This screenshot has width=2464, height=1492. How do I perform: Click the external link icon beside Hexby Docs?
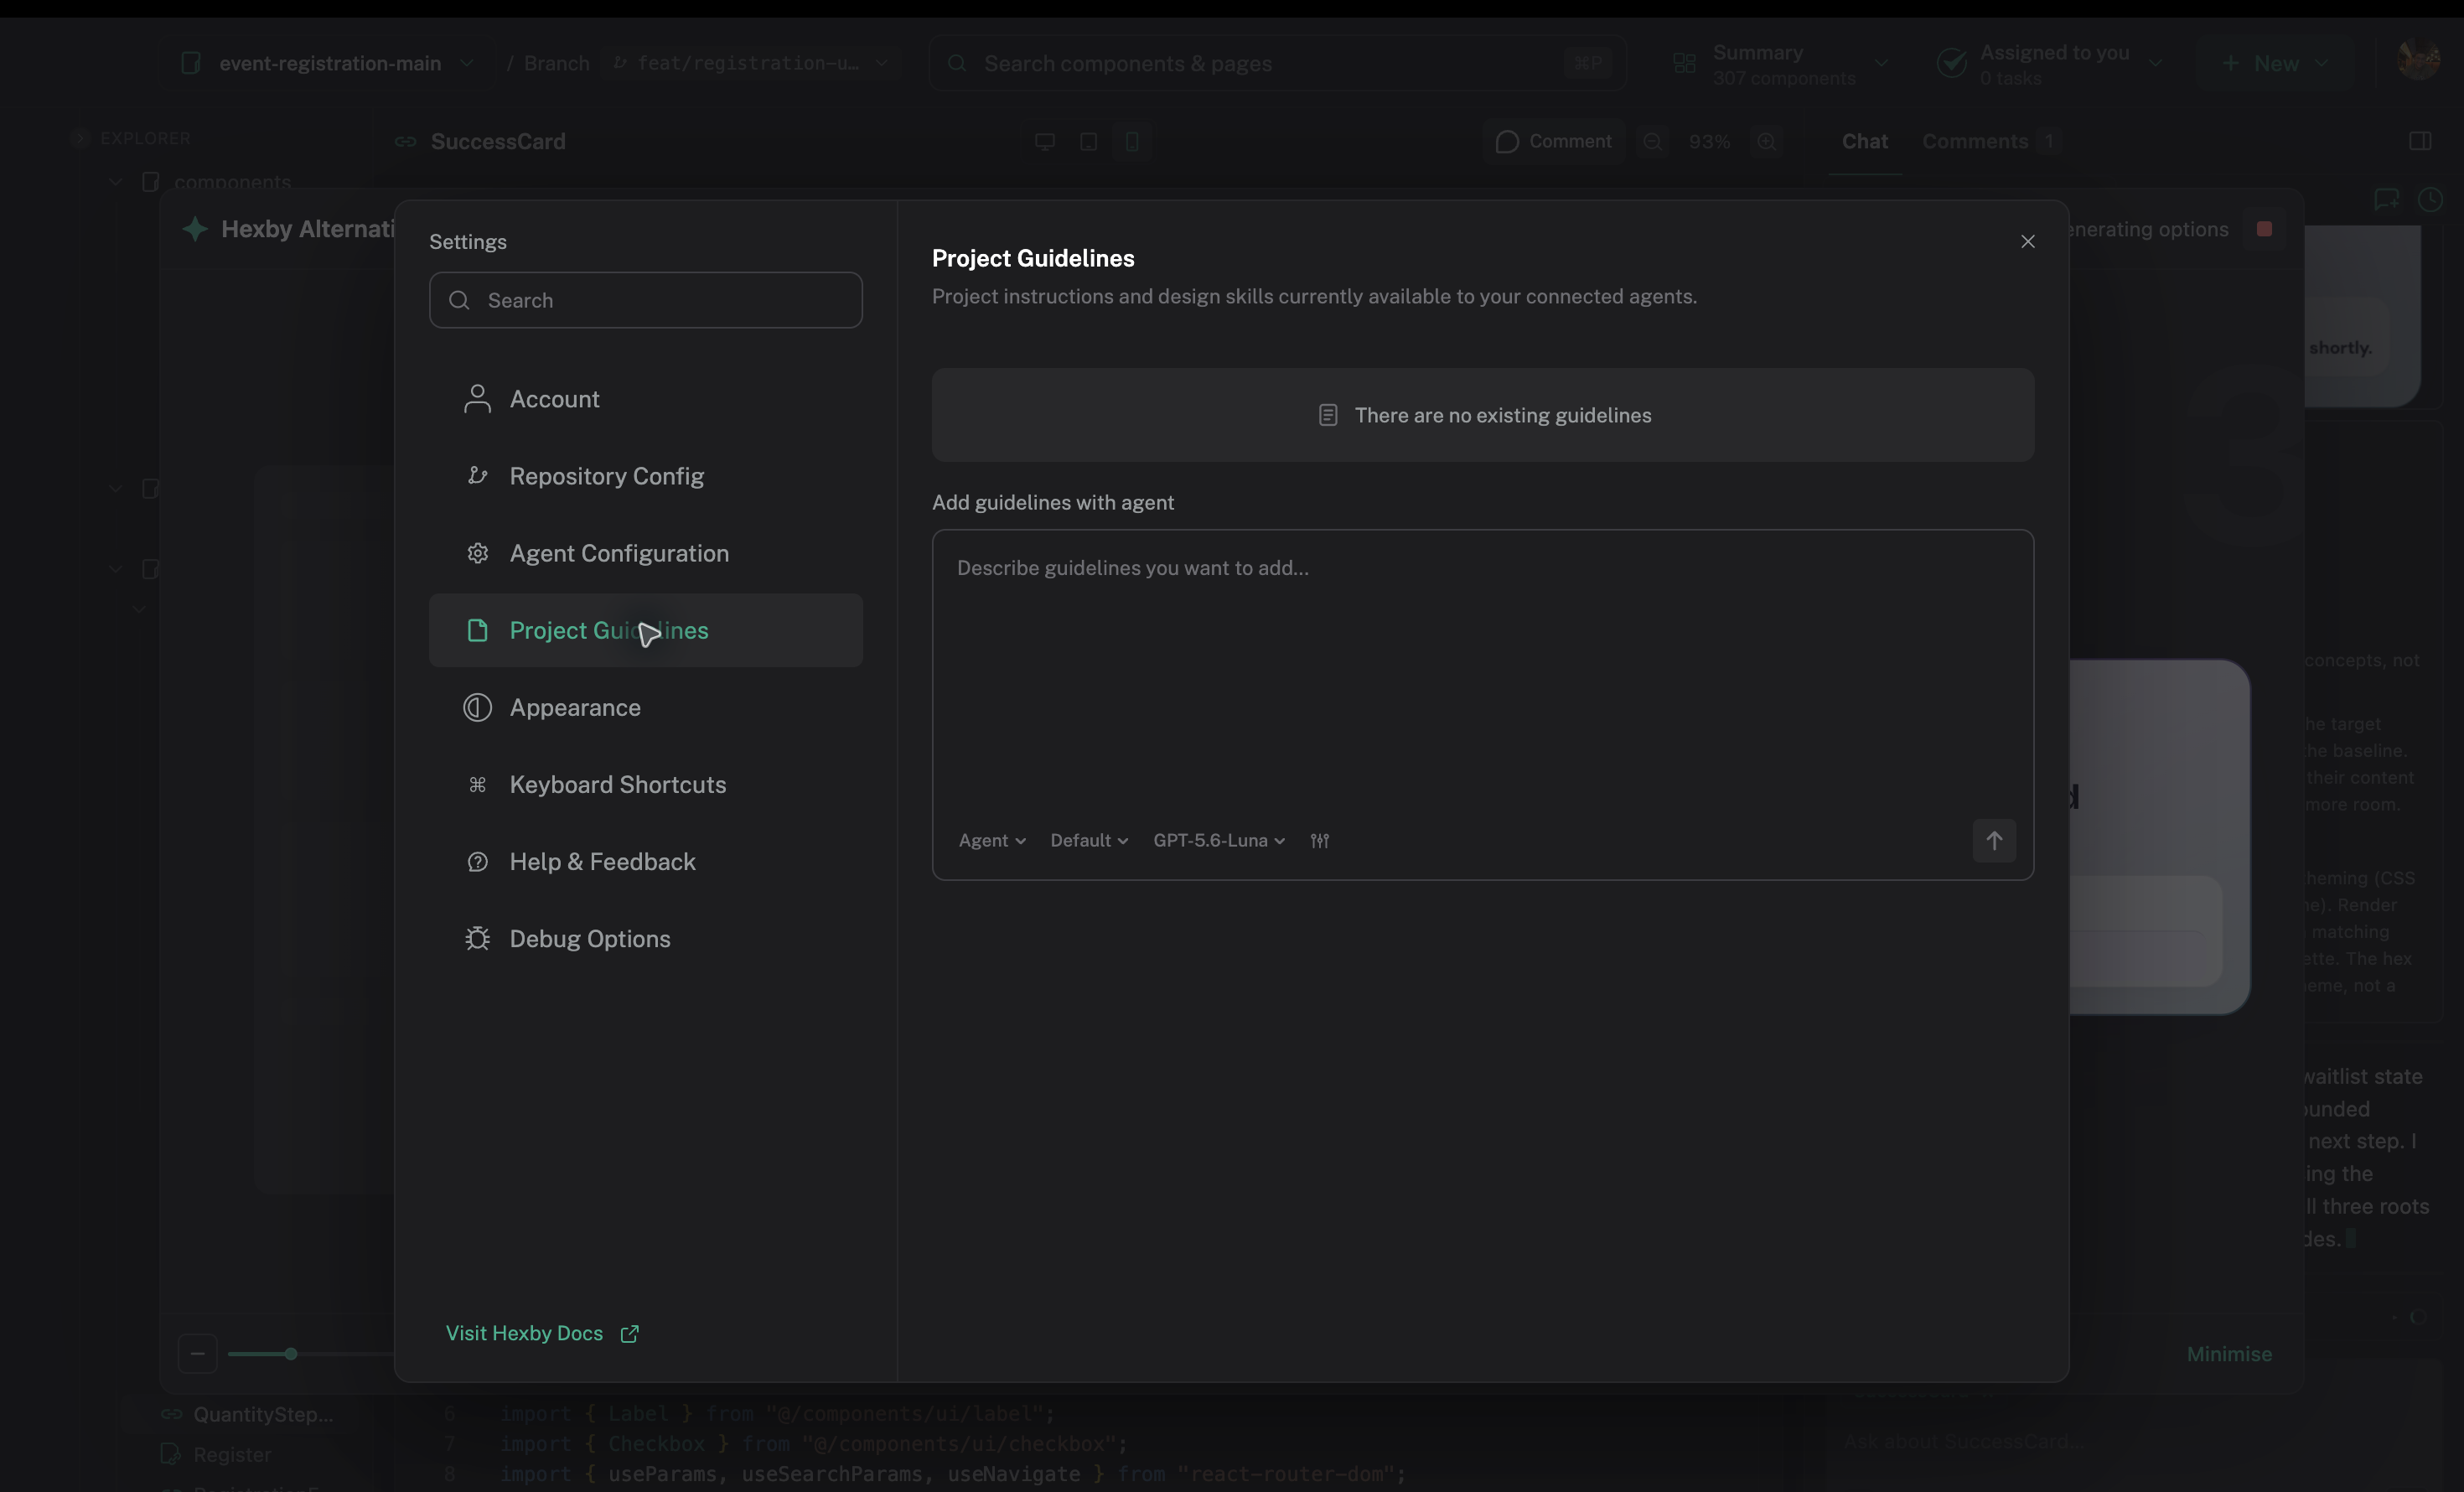click(629, 1333)
